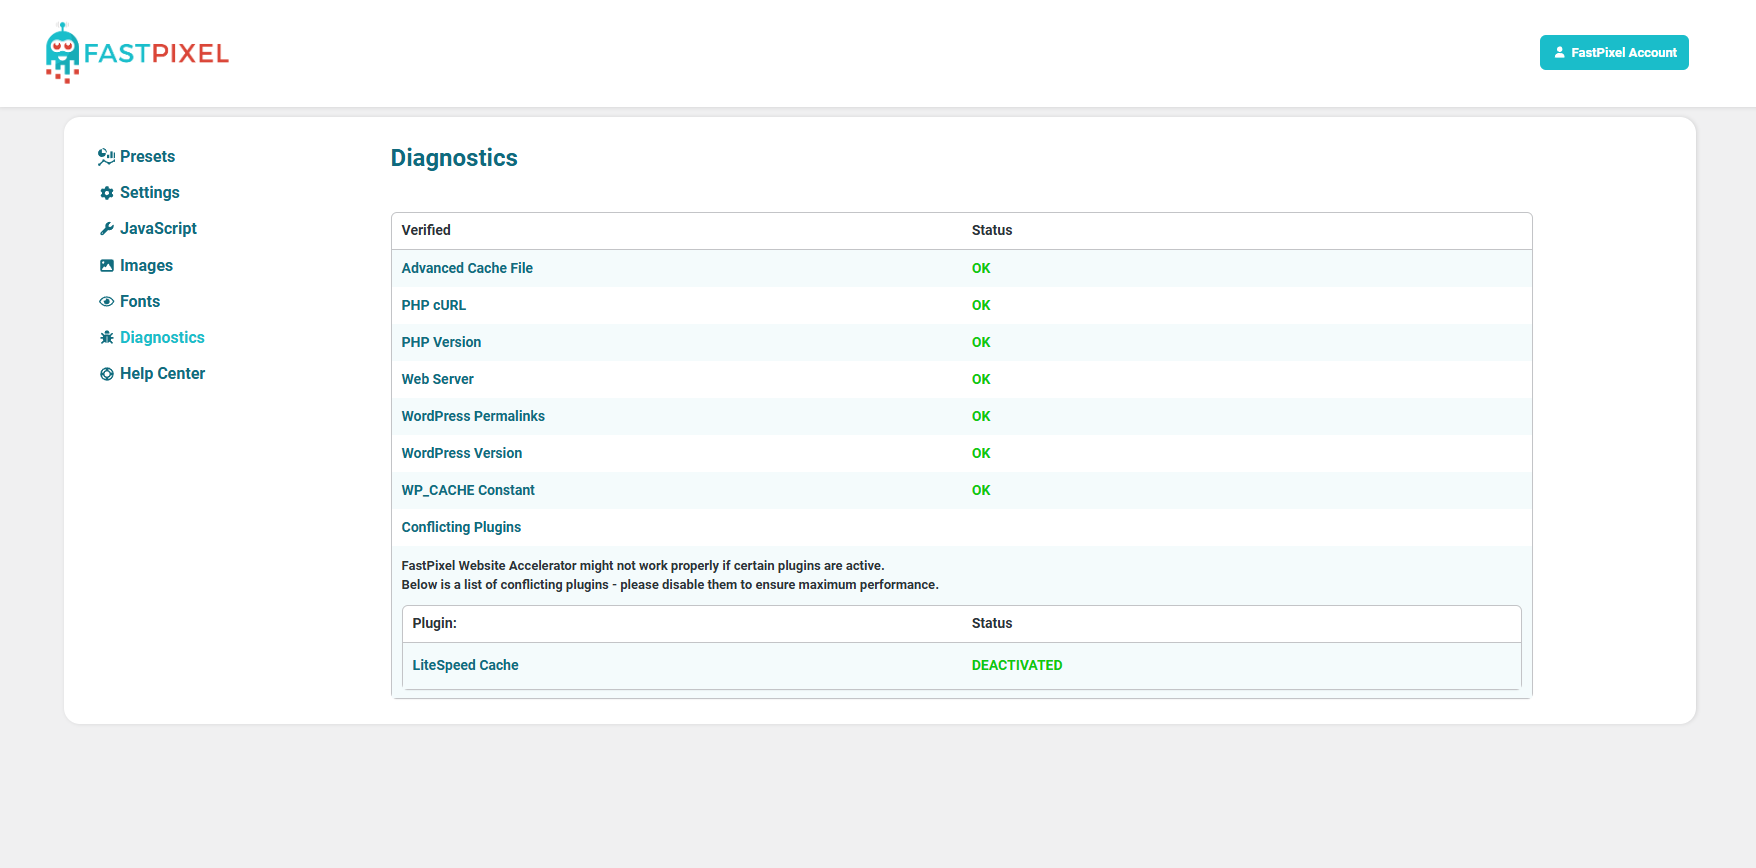The height and width of the screenshot is (868, 1756).
Task: Open the Help Center link
Action: click(x=162, y=374)
